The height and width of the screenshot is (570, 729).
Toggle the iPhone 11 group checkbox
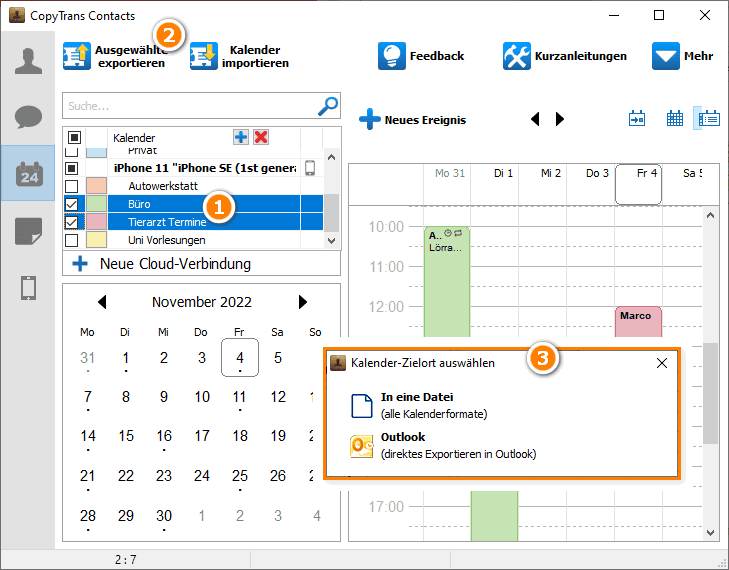tap(72, 168)
